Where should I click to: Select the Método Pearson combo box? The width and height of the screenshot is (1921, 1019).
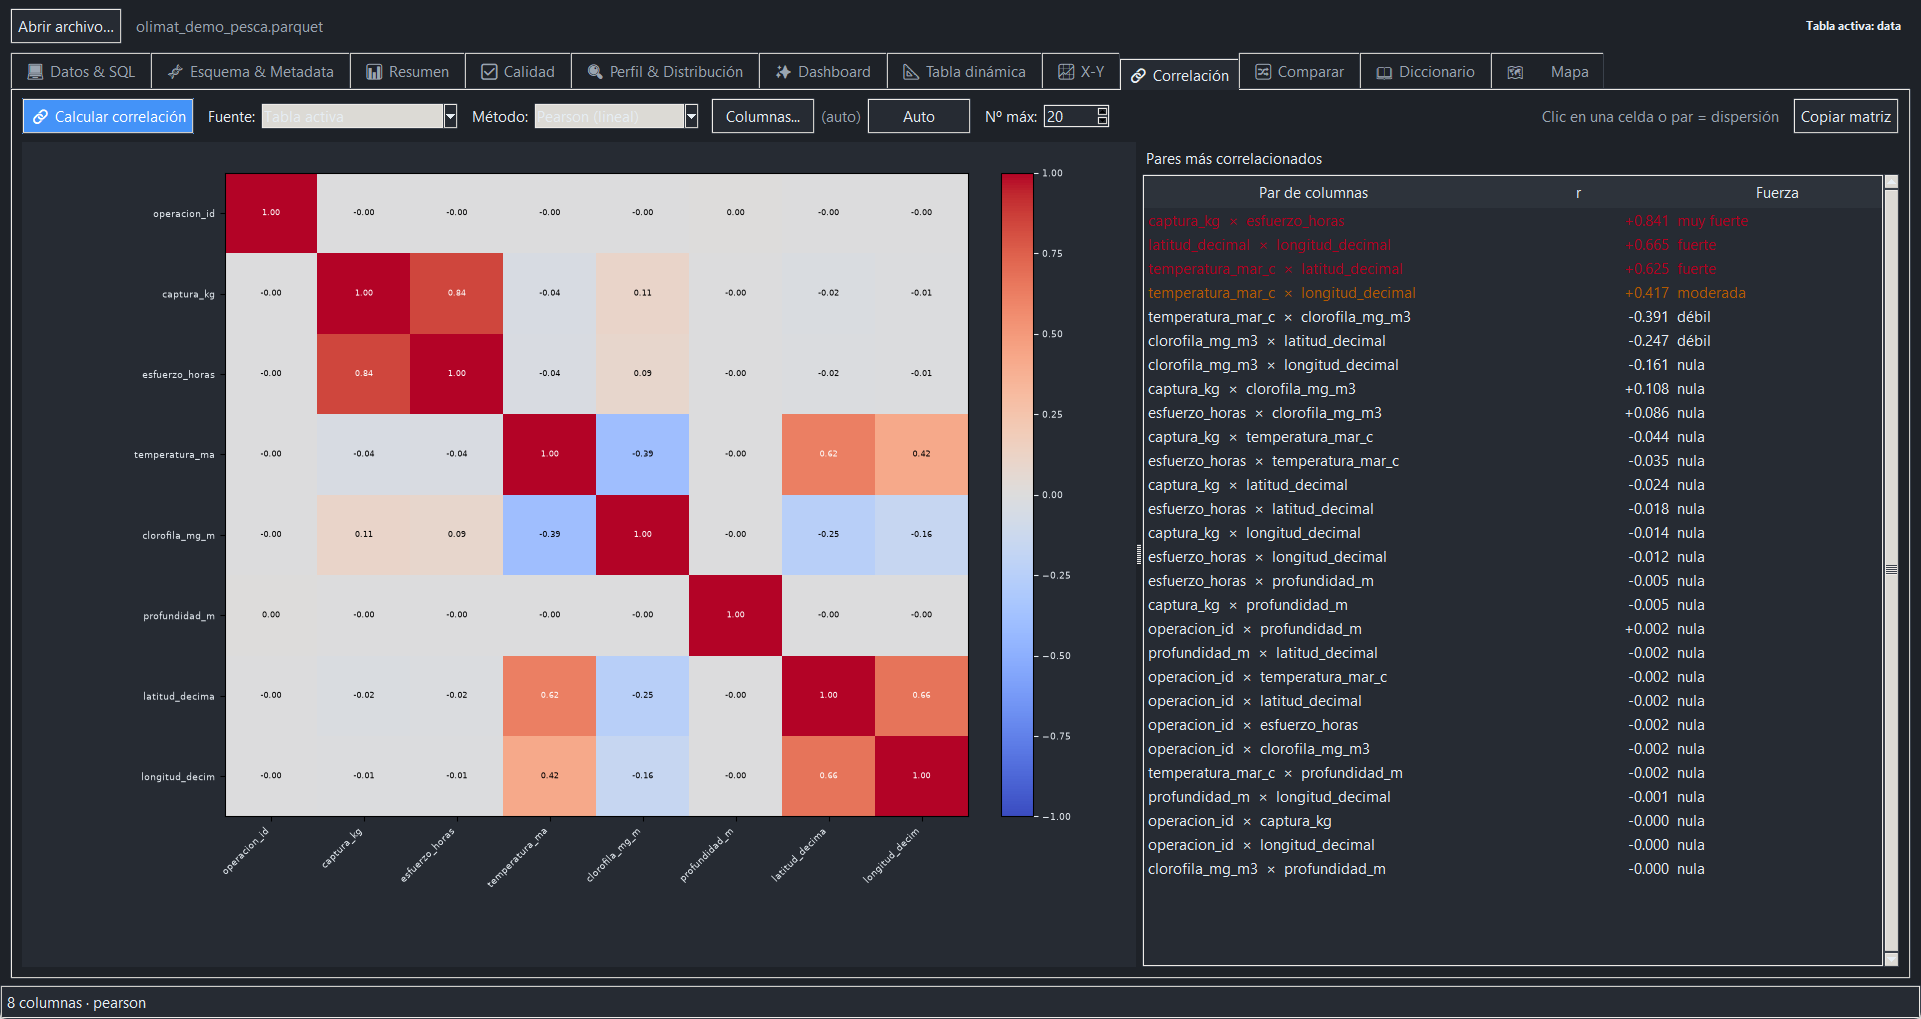[x=616, y=117]
